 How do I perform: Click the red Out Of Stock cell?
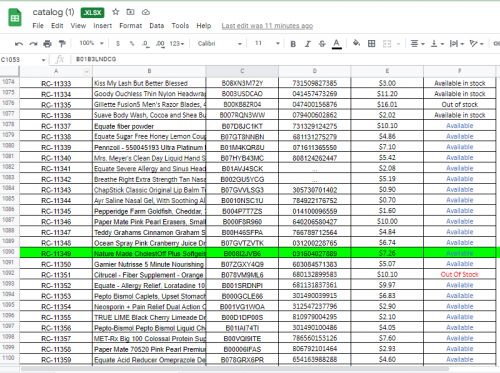(x=460, y=275)
